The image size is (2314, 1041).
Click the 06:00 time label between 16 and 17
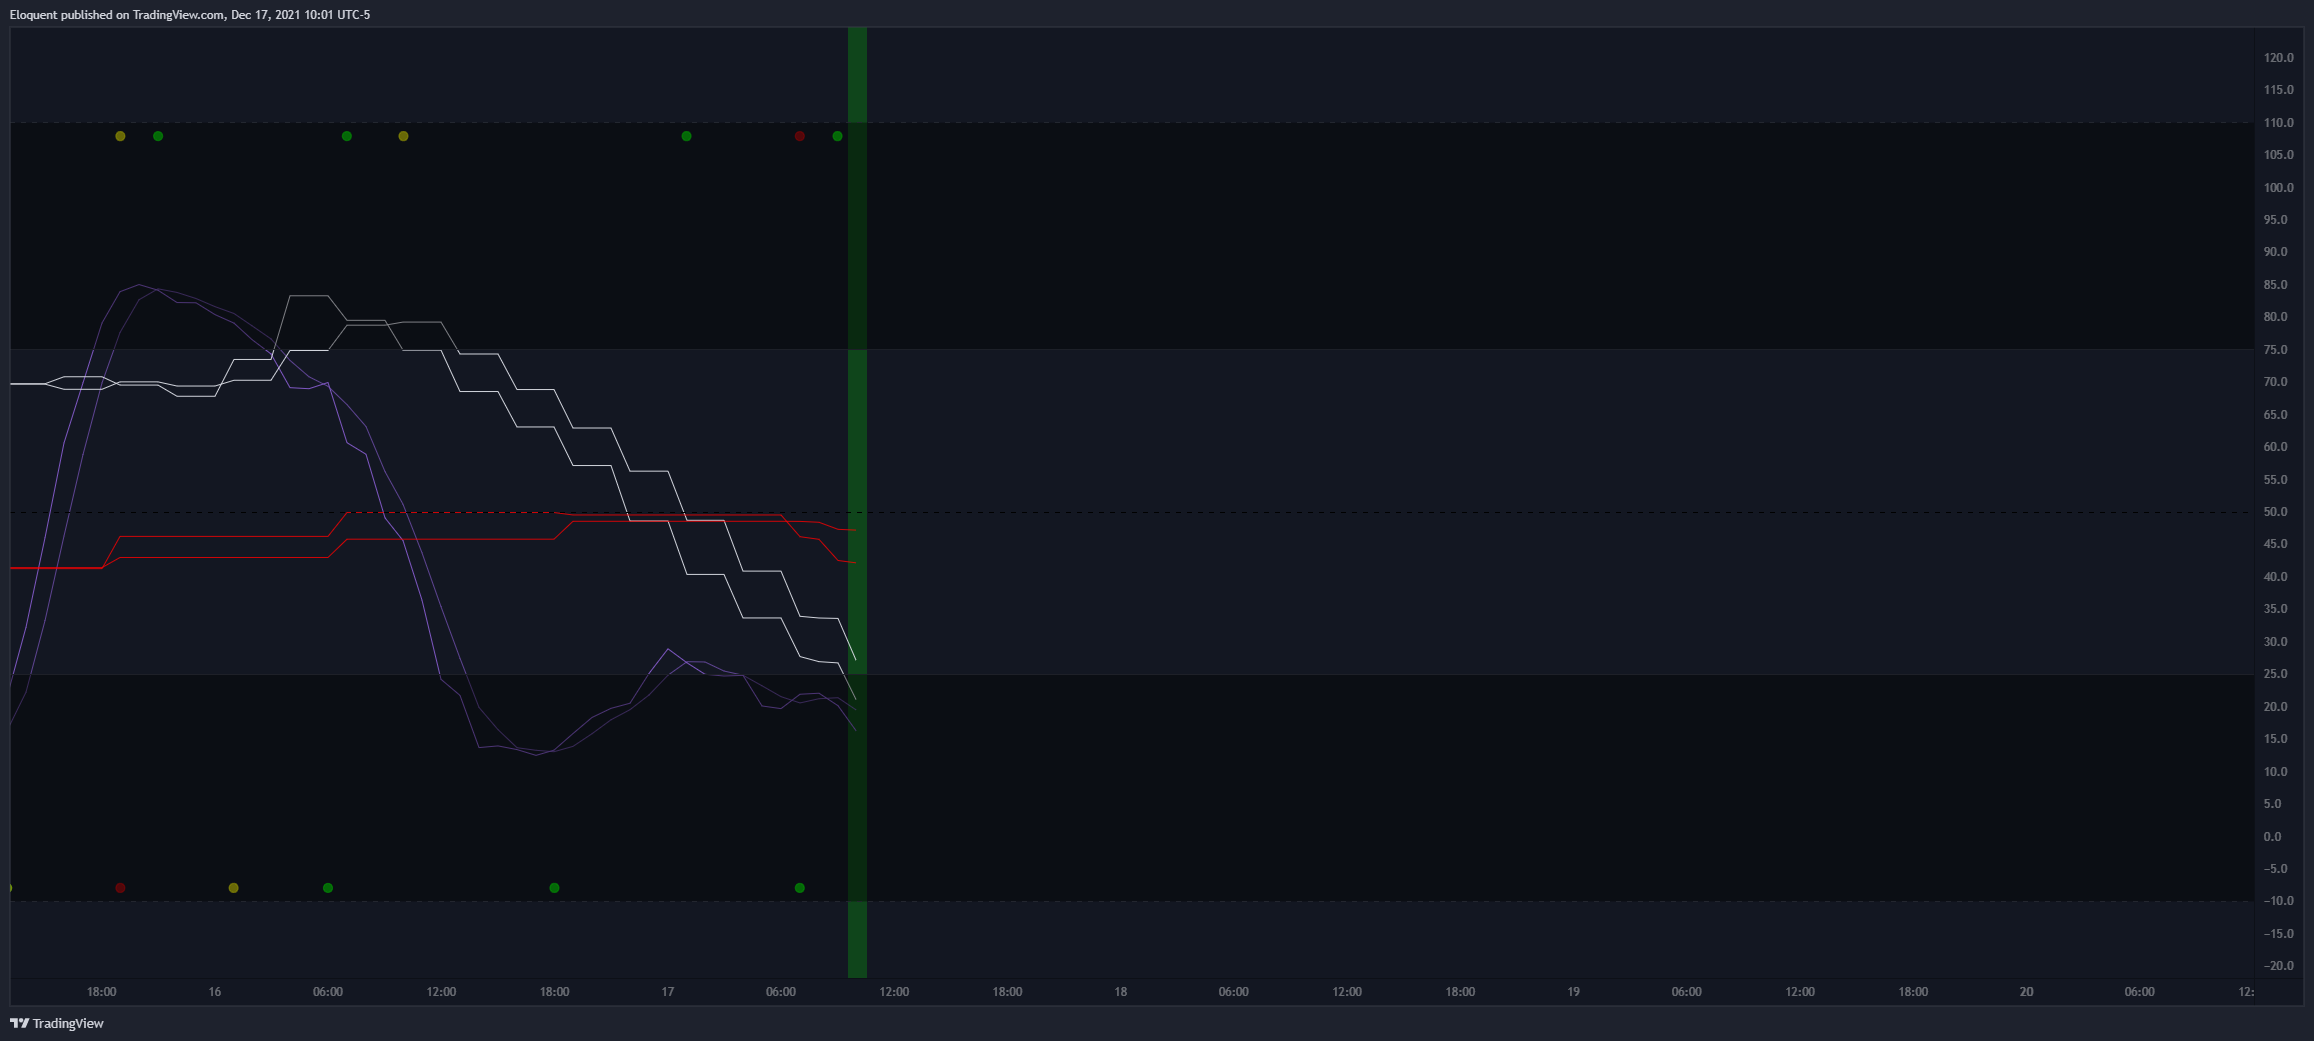click(328, 992)
